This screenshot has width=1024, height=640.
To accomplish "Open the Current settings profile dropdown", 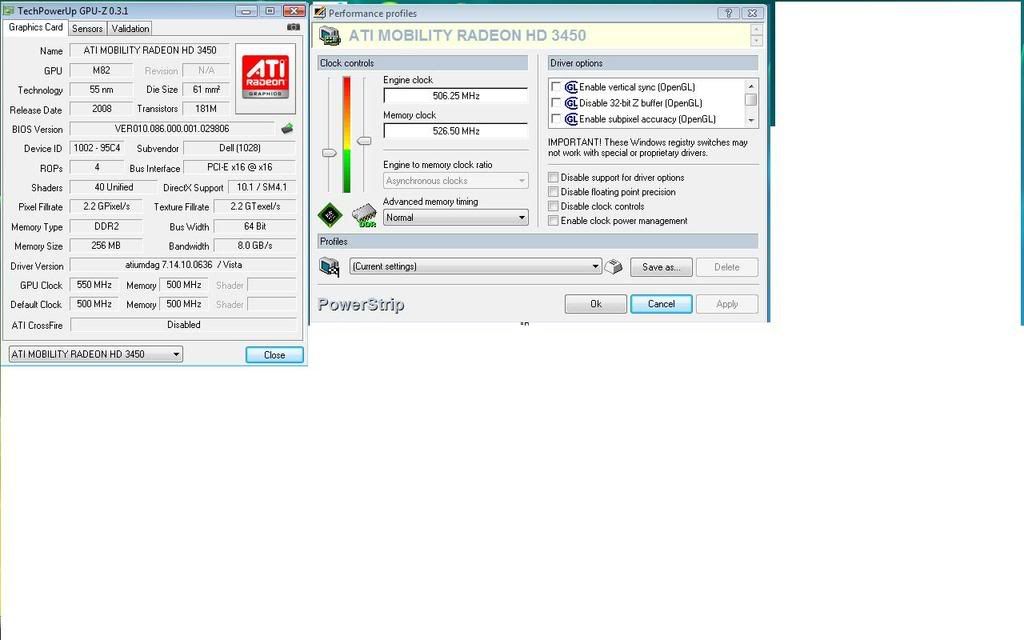I will pos(475,266).
